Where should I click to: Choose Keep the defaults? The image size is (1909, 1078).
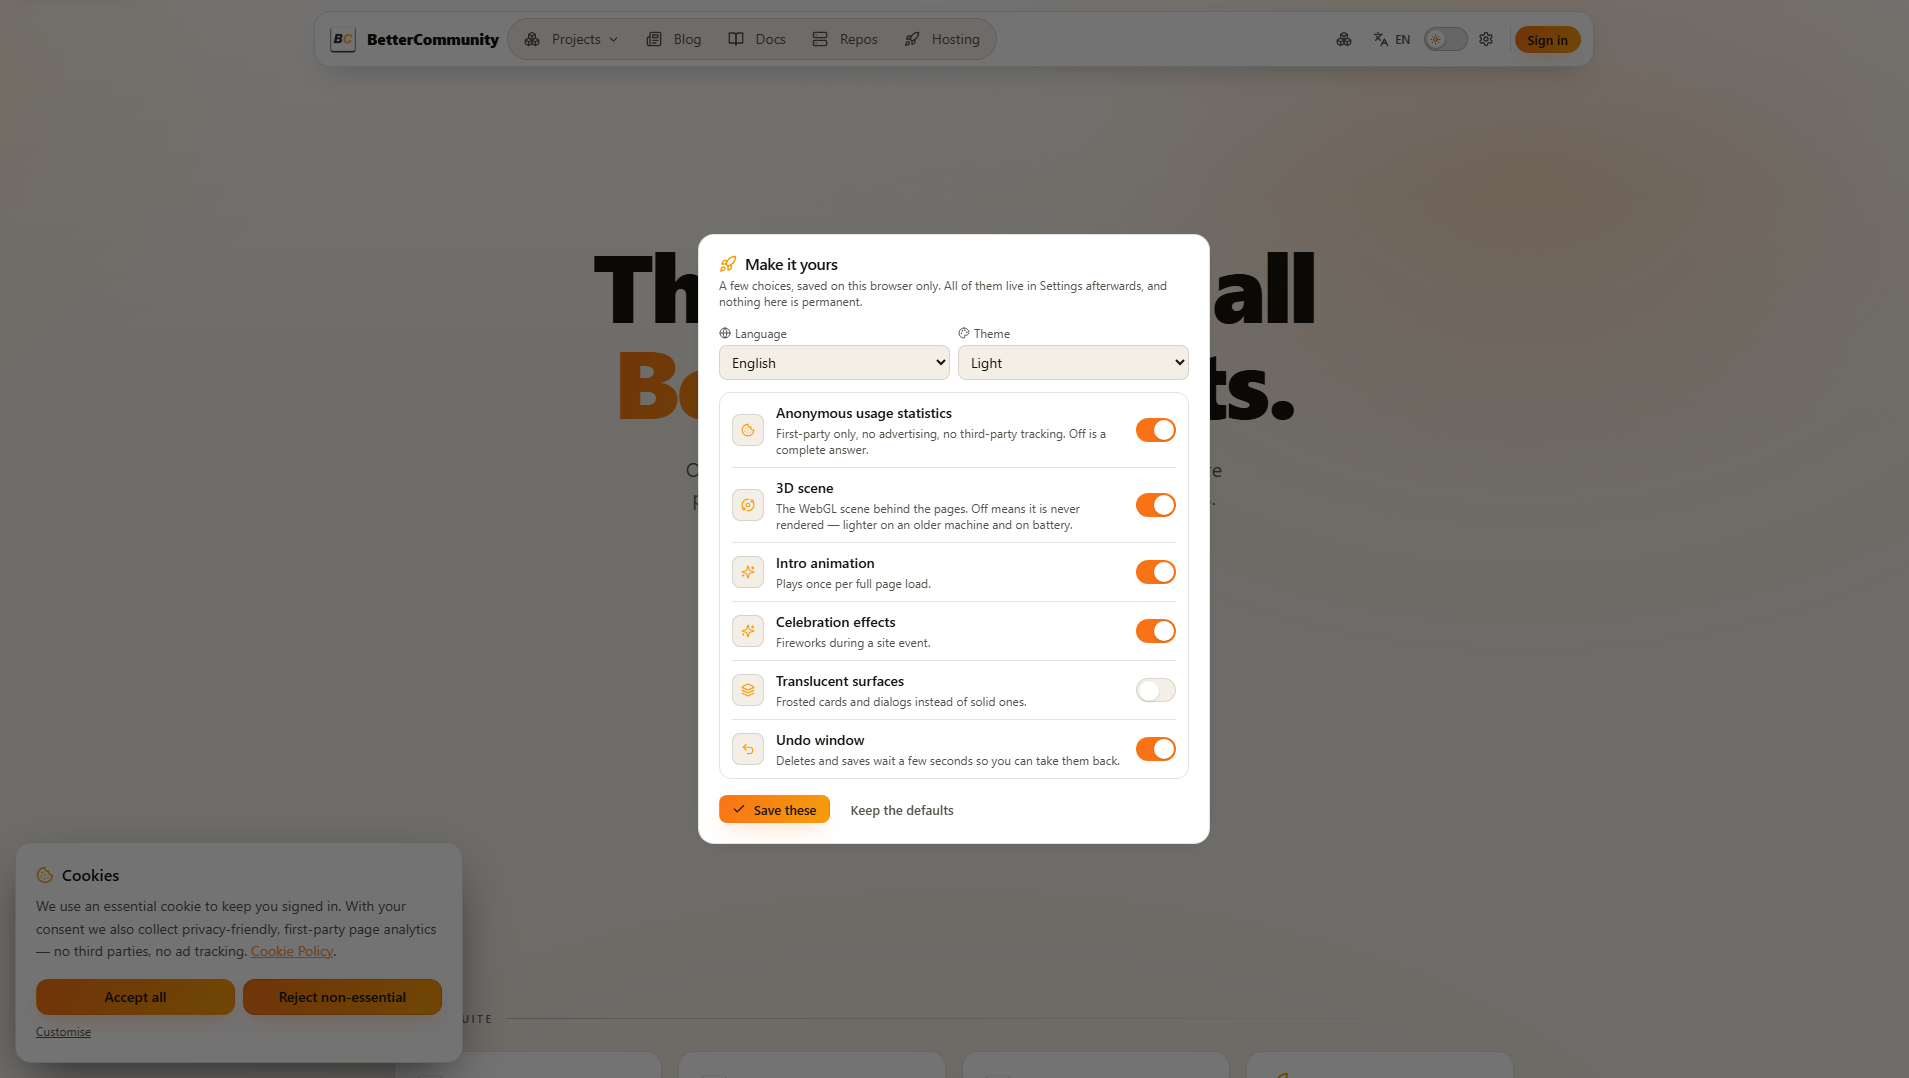(x=902, y=810)
